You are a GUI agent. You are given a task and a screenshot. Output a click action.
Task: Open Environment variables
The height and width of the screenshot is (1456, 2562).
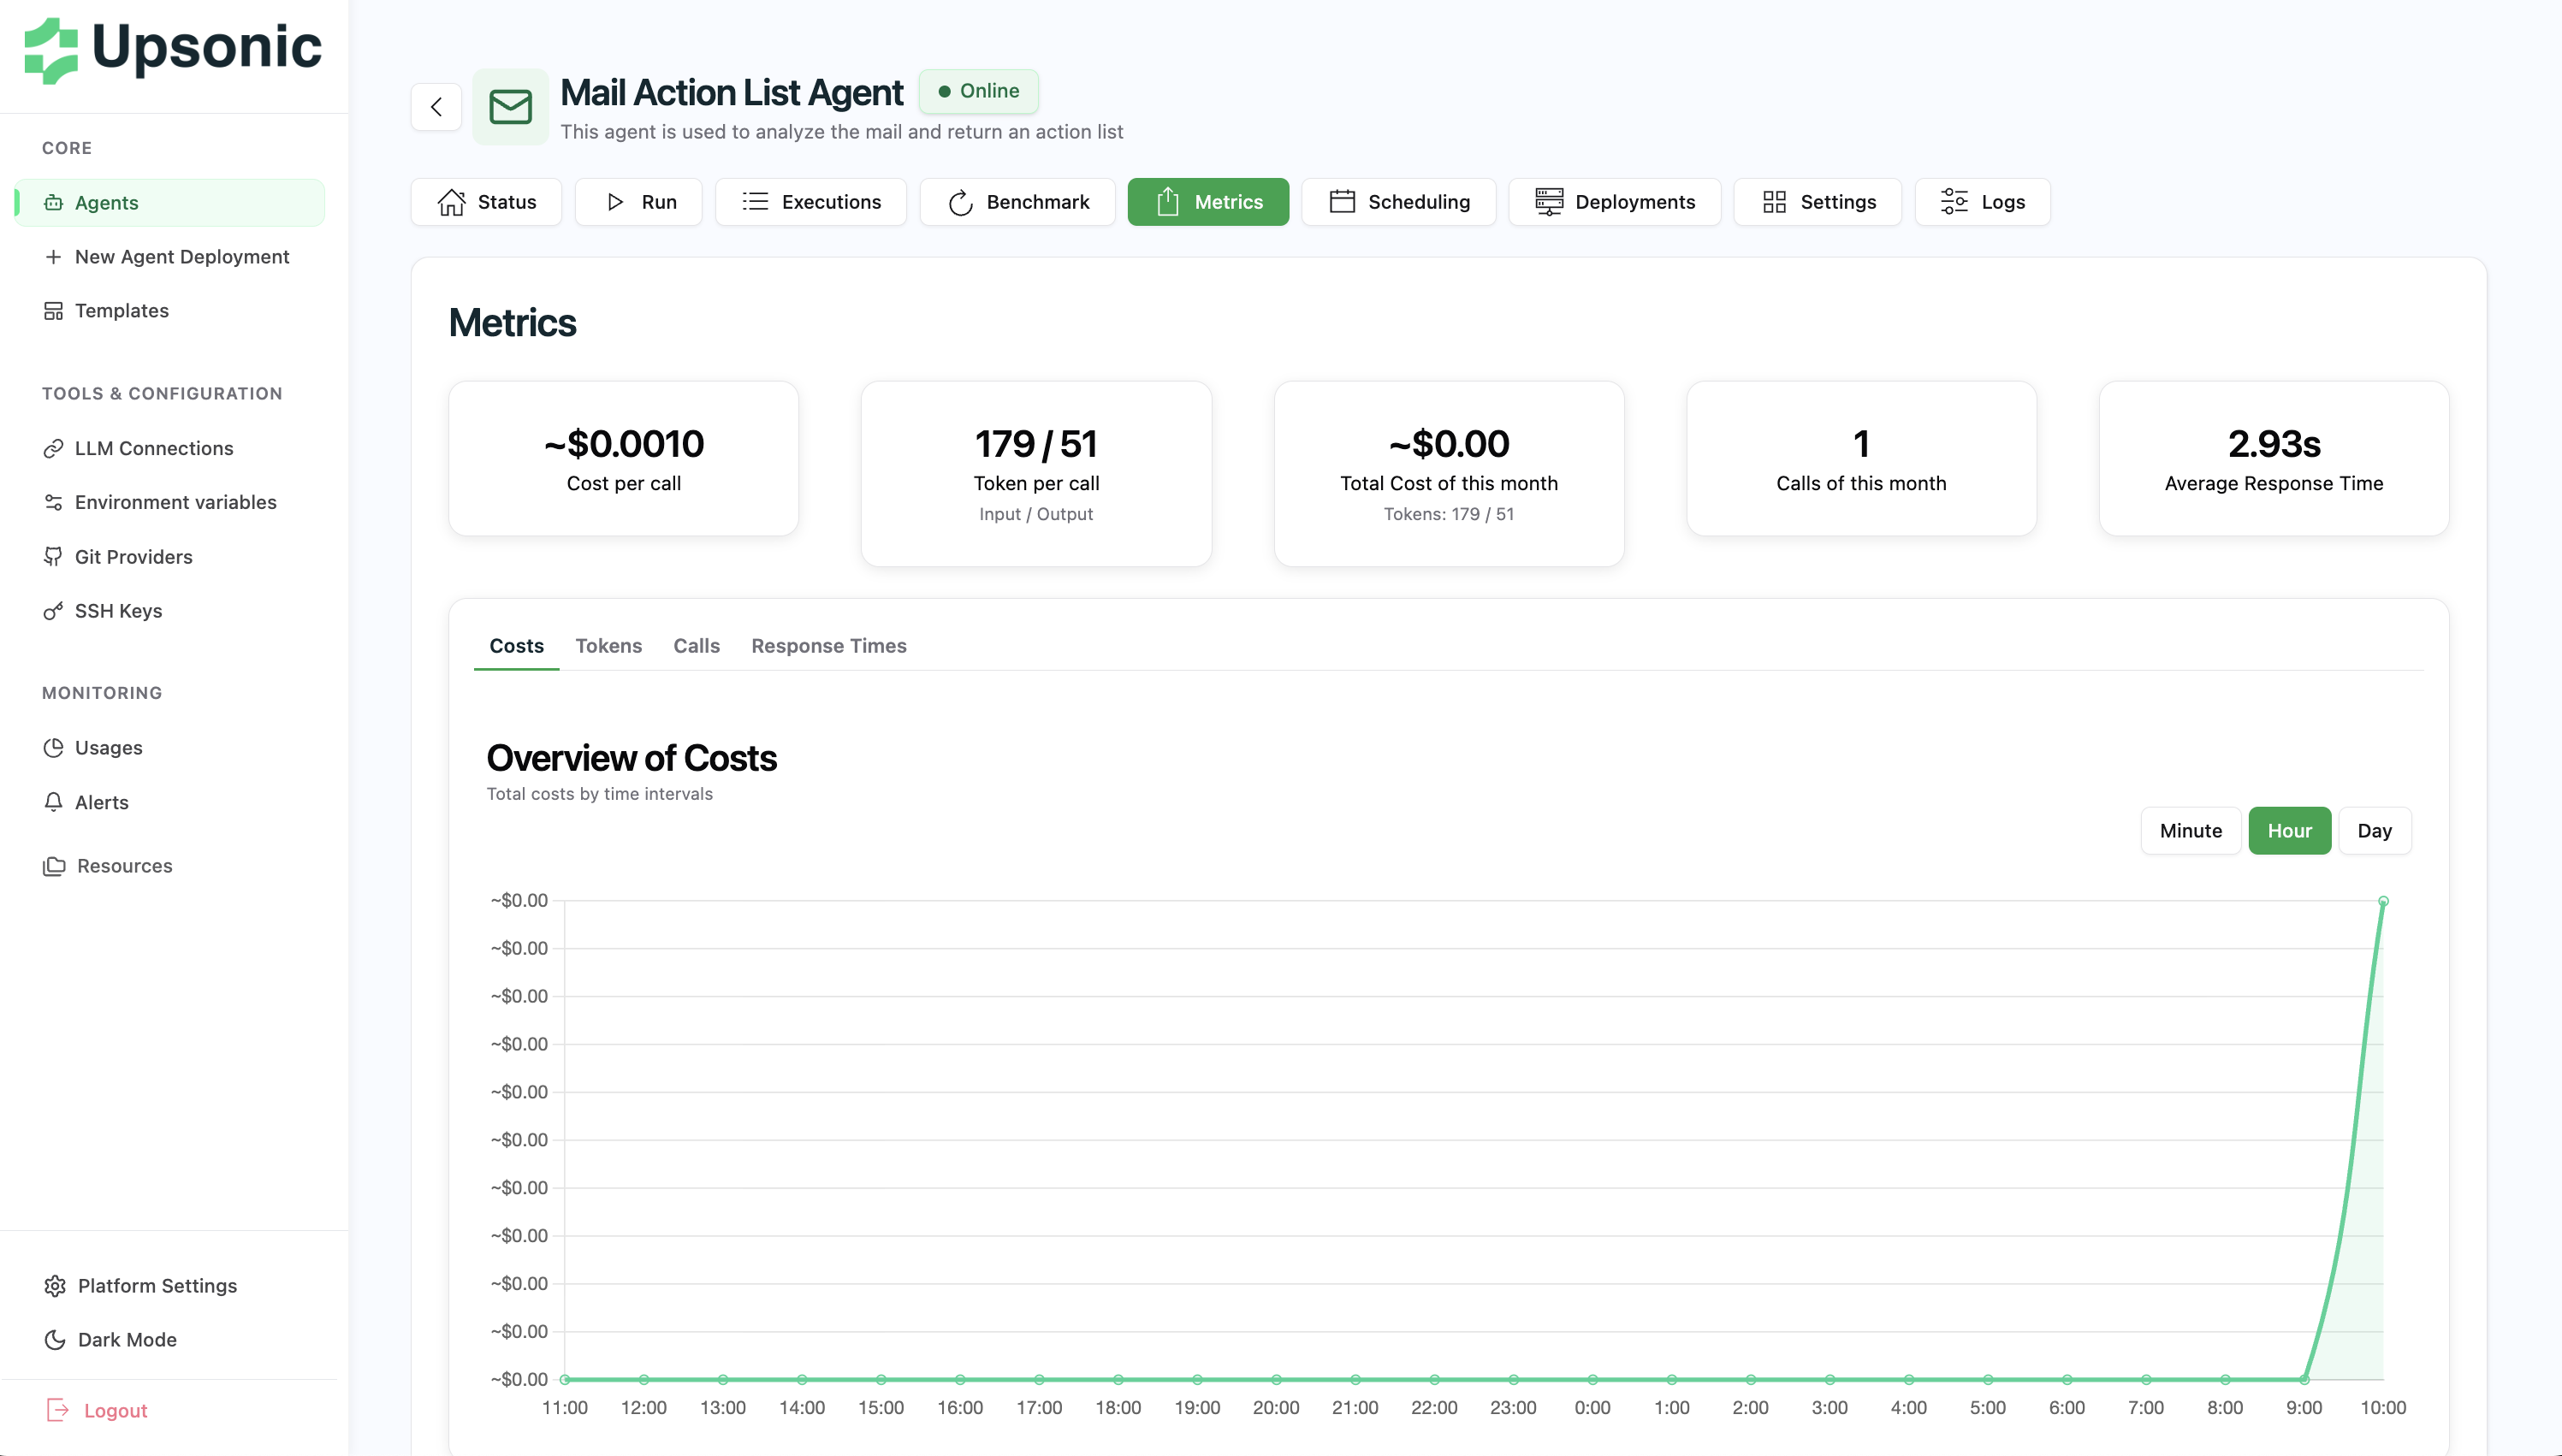[175, 502]
